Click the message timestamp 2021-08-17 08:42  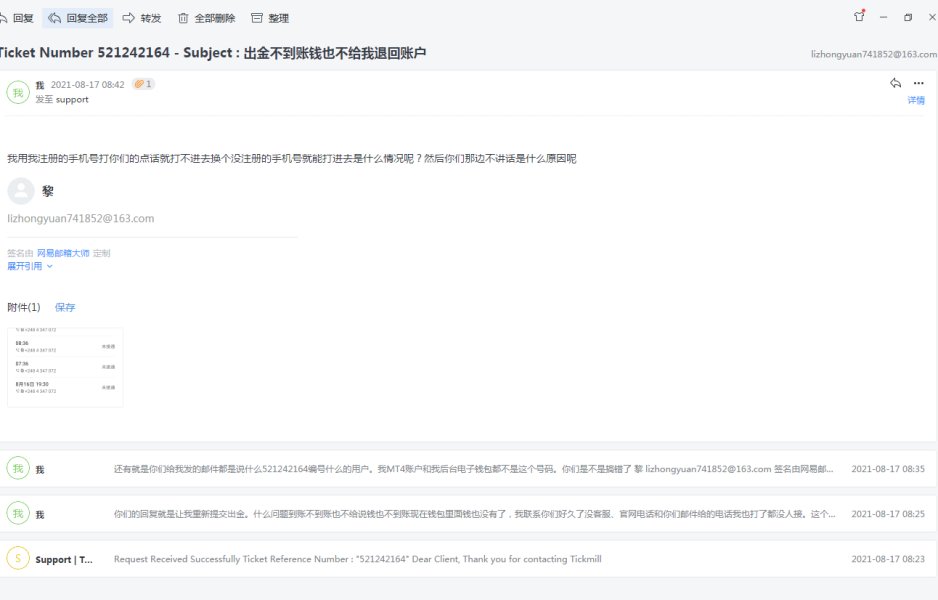tap(87, 84)
